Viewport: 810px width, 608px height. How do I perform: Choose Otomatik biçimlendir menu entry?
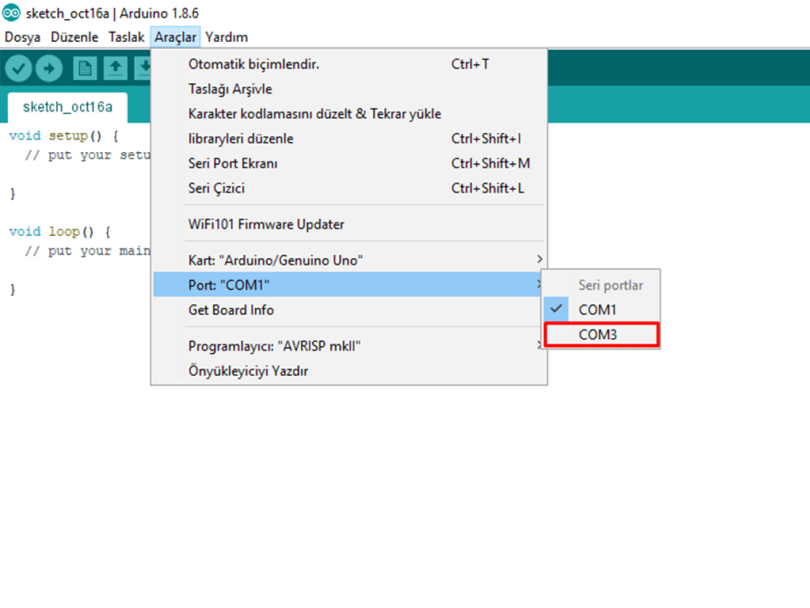349,64
